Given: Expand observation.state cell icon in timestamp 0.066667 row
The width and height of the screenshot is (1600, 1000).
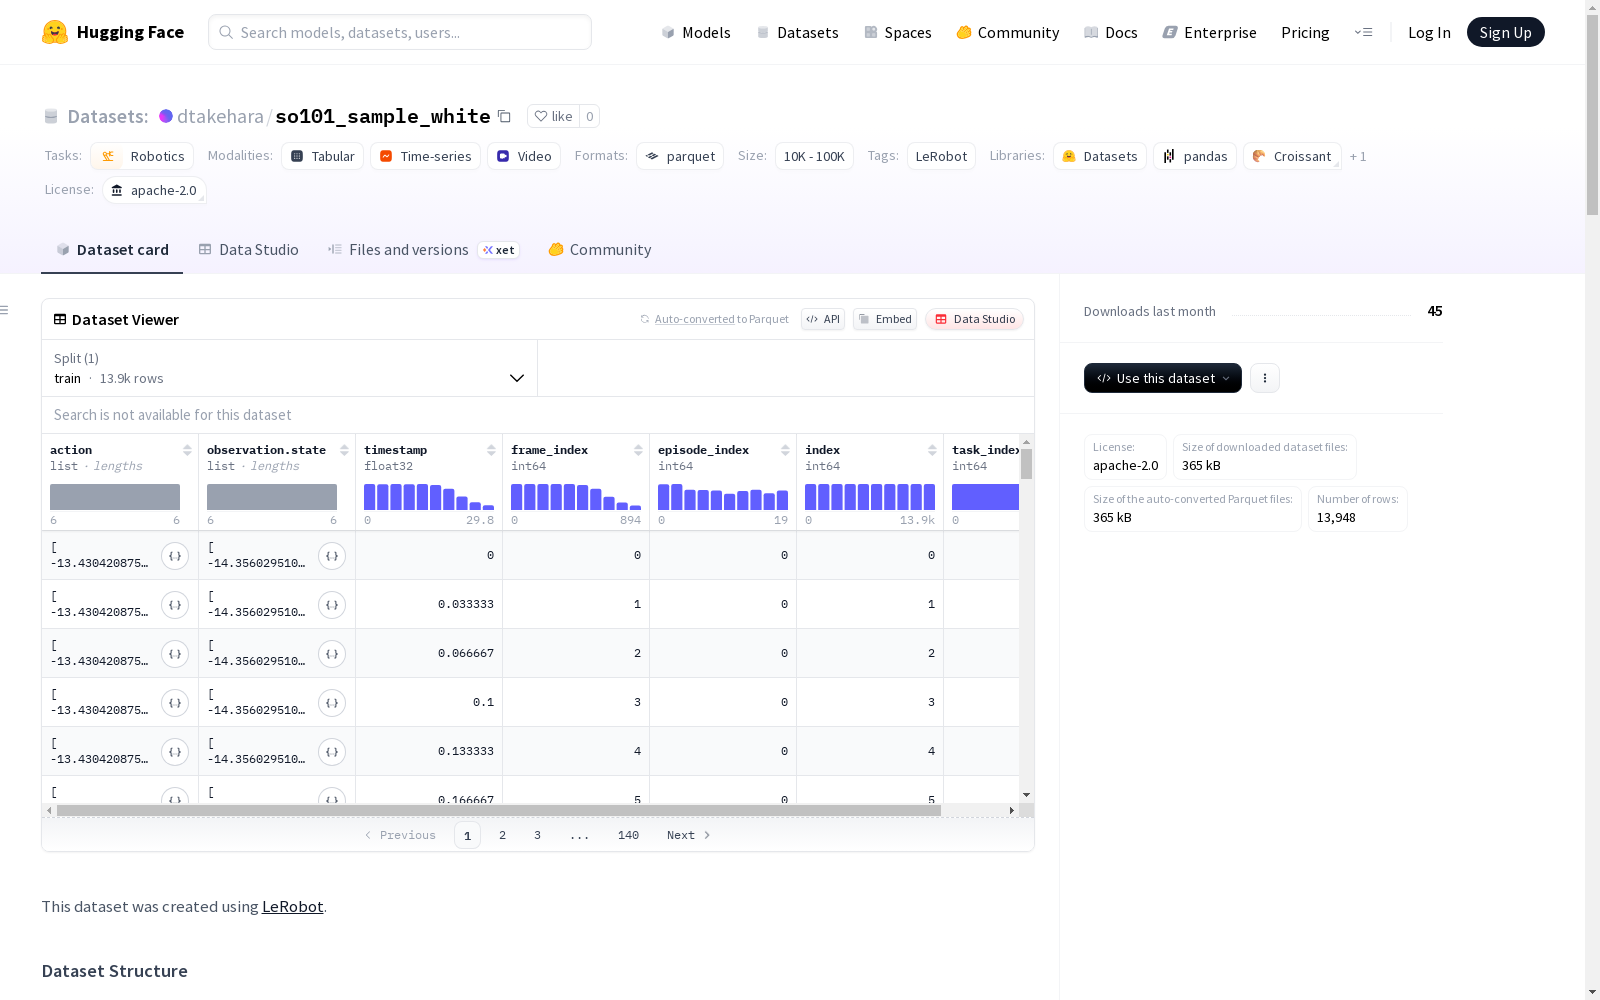Looking at the screenshot, I should coord(332,654).
